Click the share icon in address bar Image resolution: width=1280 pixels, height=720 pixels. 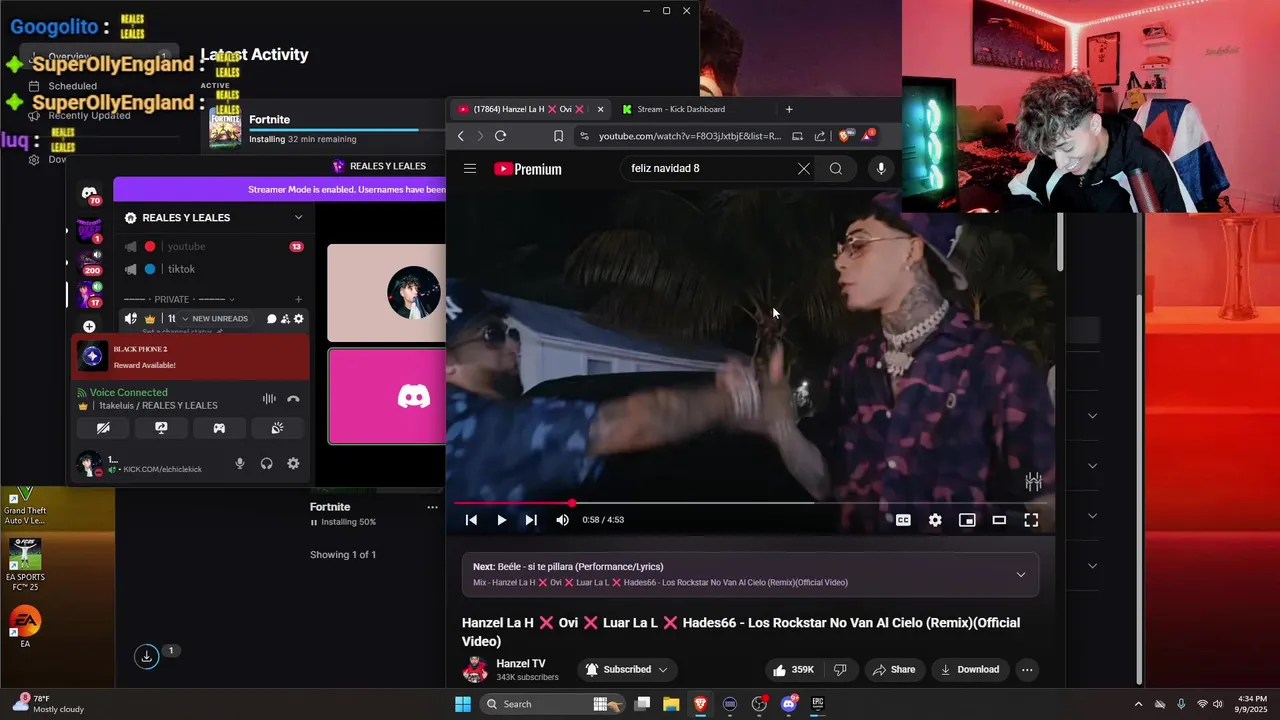click(820, 136)
